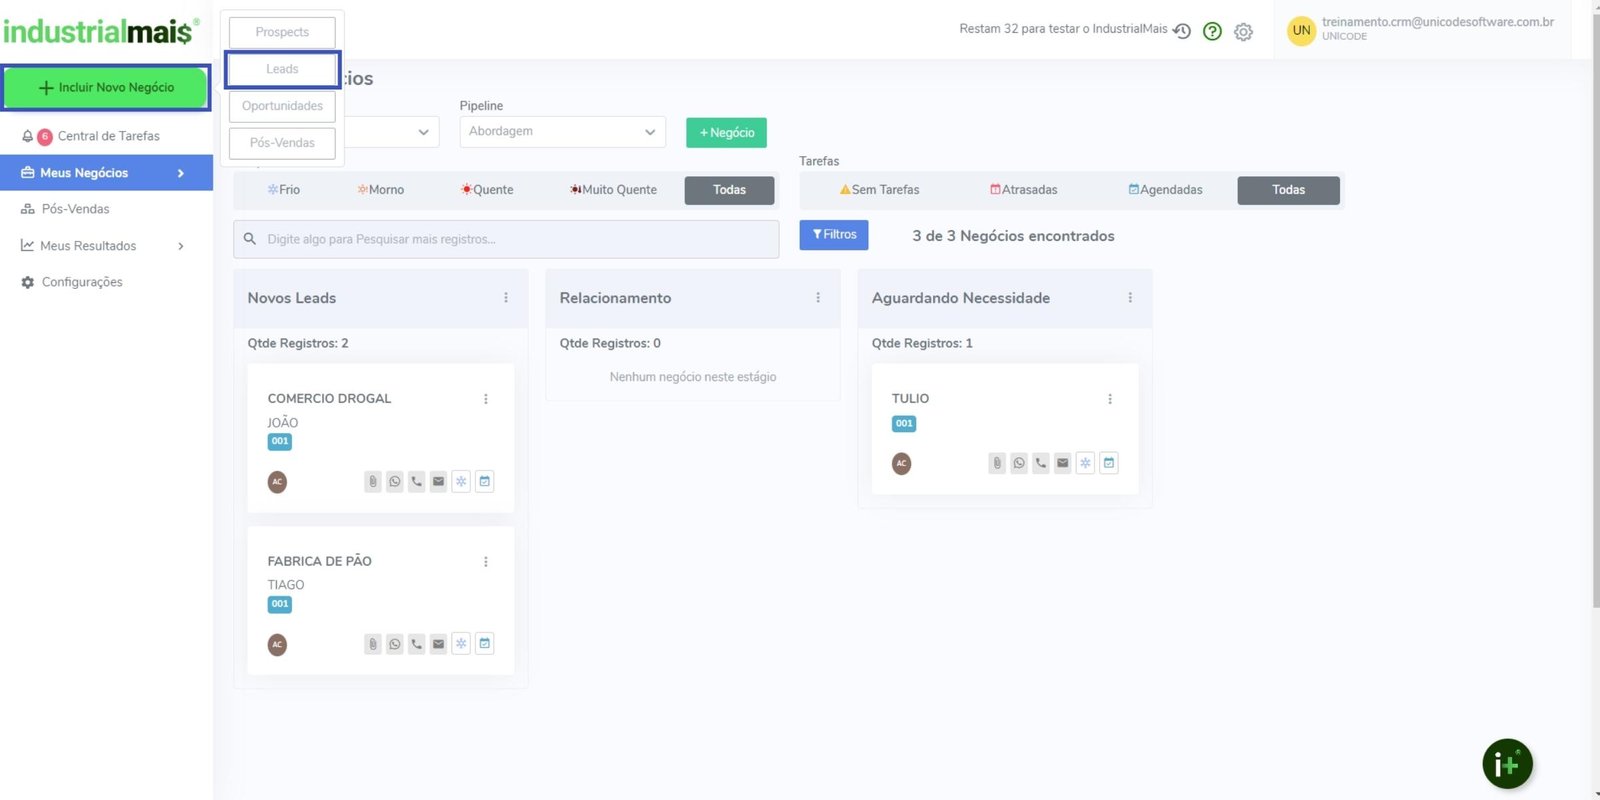The image size is (1600, 800).
Task: Click the green +Negócio button
Action: click(x=726, y=133)
